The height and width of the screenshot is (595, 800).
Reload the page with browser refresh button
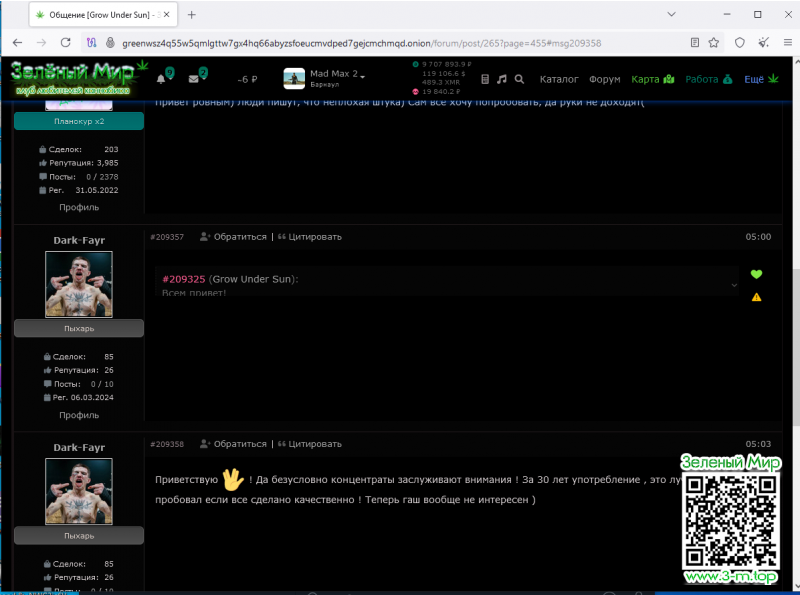(x=66, y=43)
